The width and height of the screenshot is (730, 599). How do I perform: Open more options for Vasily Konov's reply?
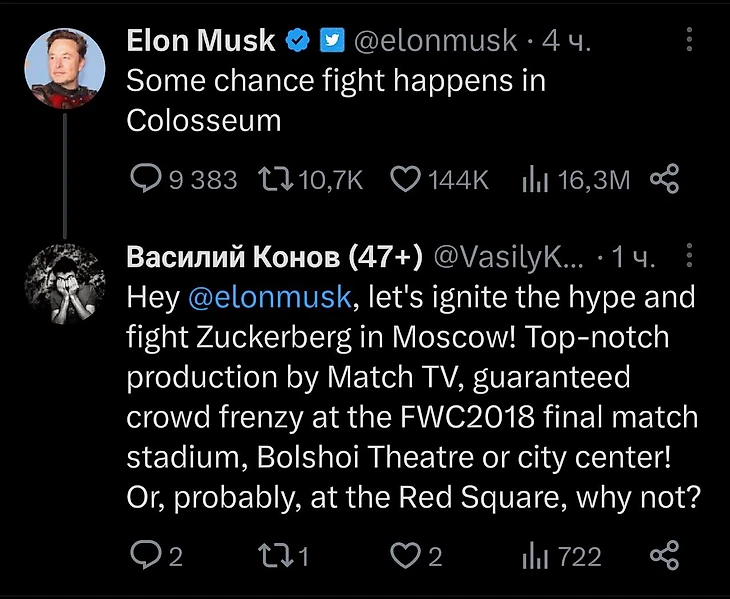(689, 258)
